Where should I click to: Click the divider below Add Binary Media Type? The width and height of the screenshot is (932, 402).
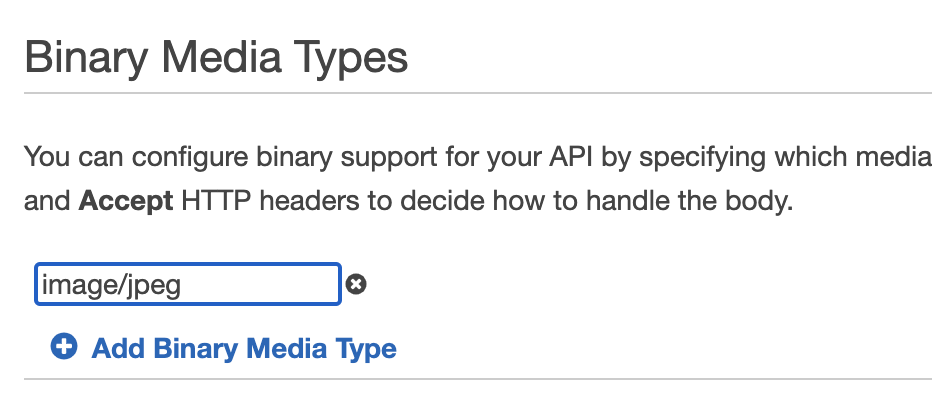(478, 378)
